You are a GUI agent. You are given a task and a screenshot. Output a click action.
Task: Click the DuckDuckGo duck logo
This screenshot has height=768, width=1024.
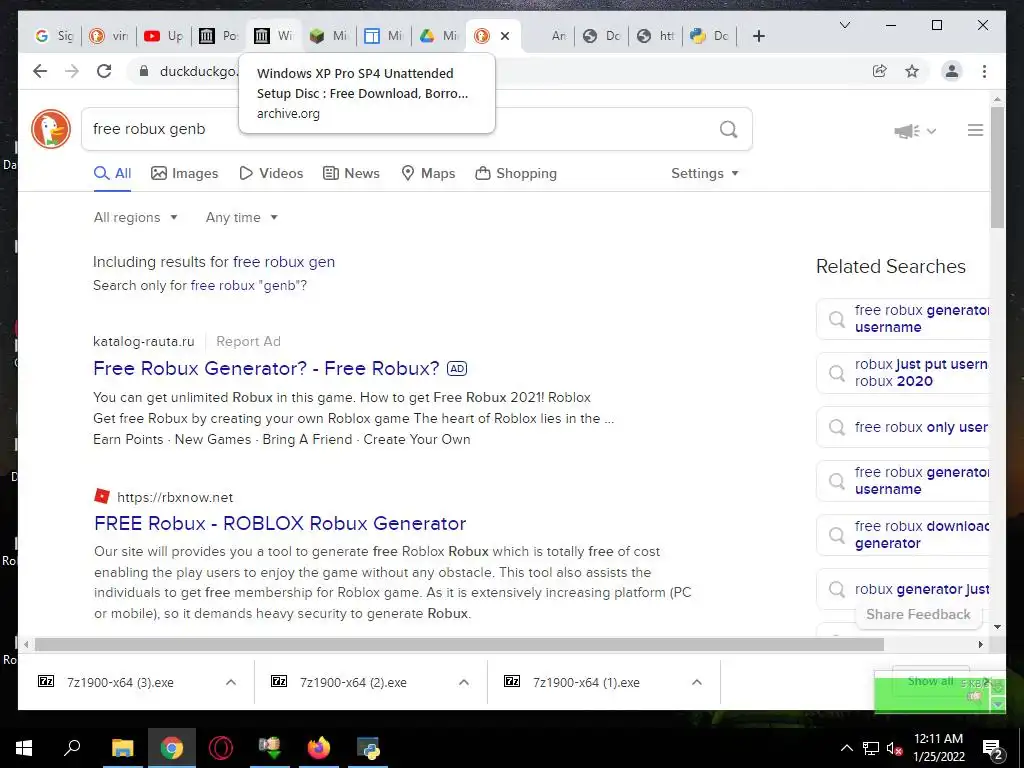pyautogui.click(x=51, y=129)
